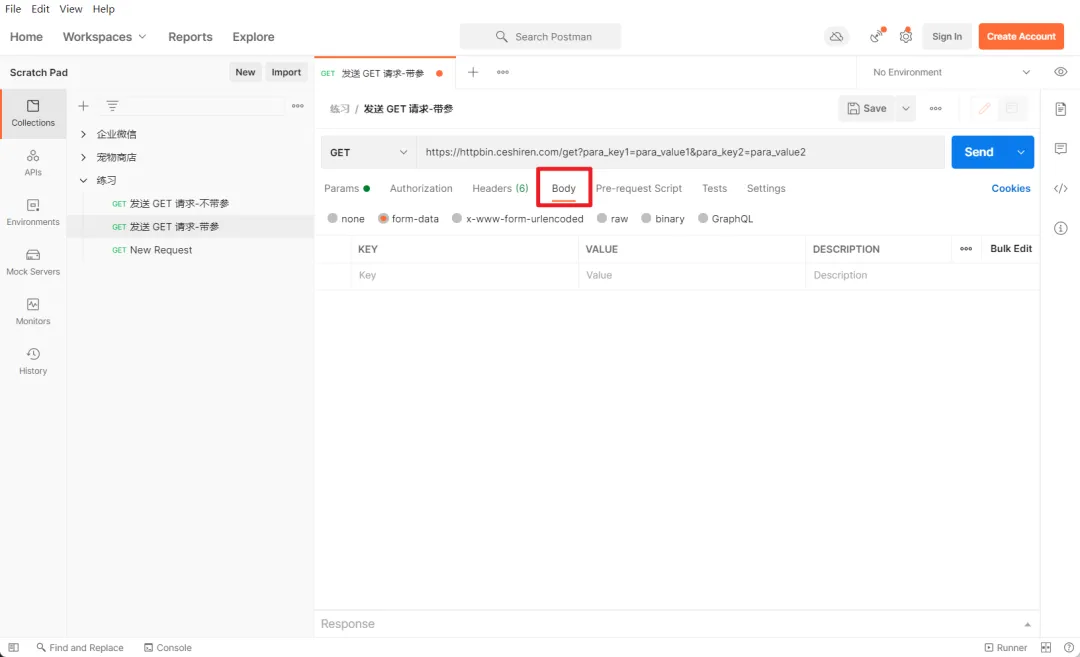Open tab bar three-dot options menu
Screen dimensions: 1080x657
pyautogui.click(x=503, y=72)
